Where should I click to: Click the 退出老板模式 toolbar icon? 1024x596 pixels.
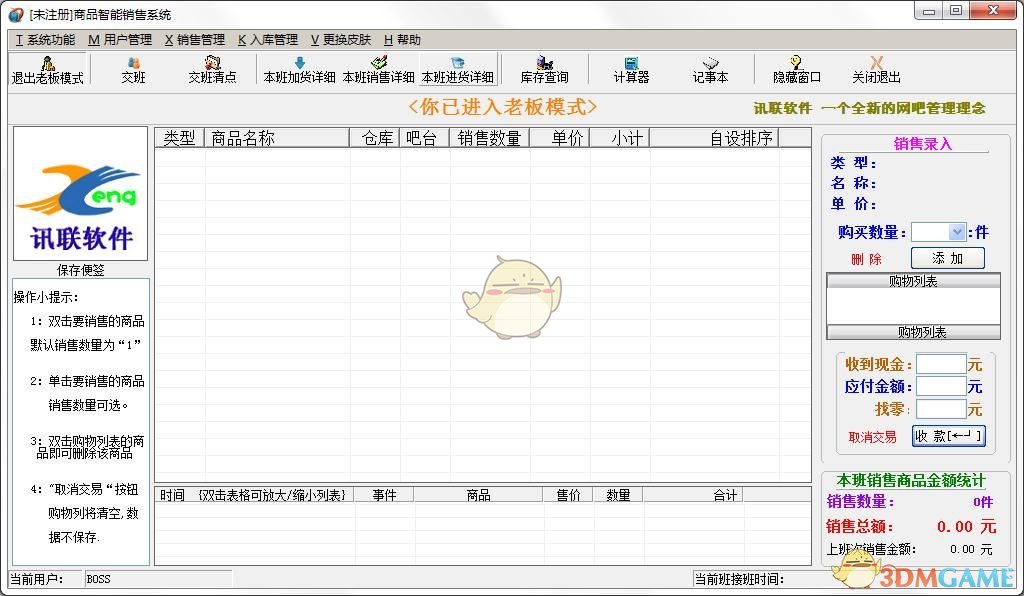tap(48, 70)
